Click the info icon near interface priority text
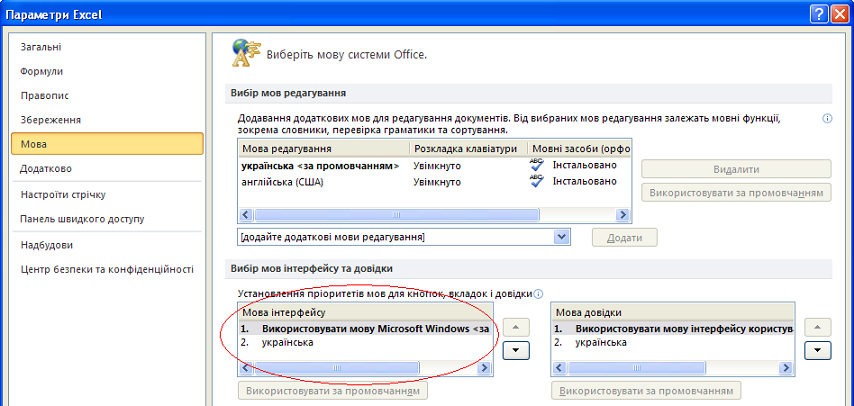 coord(539,295)
